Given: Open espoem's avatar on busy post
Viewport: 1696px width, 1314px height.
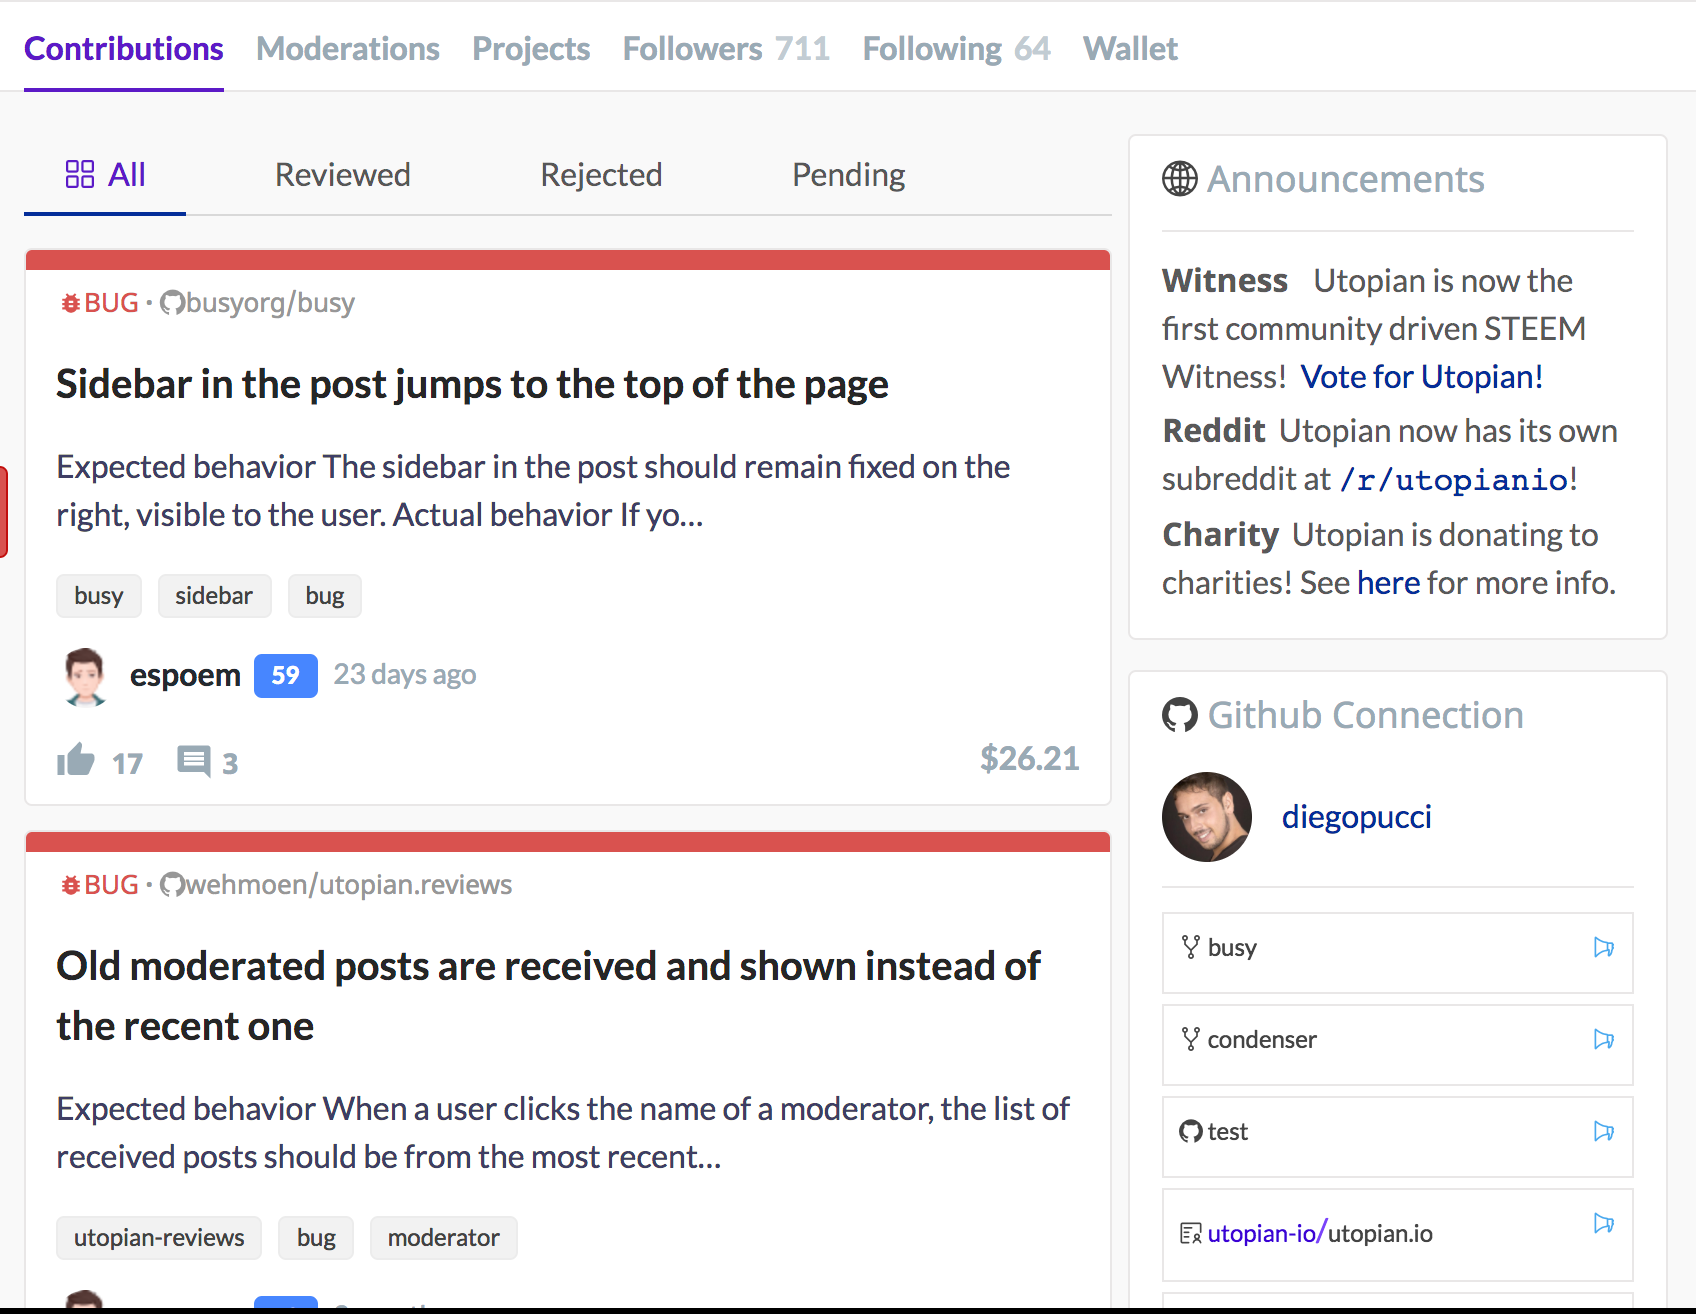Looking at the screenshot, I should point(85,676).
